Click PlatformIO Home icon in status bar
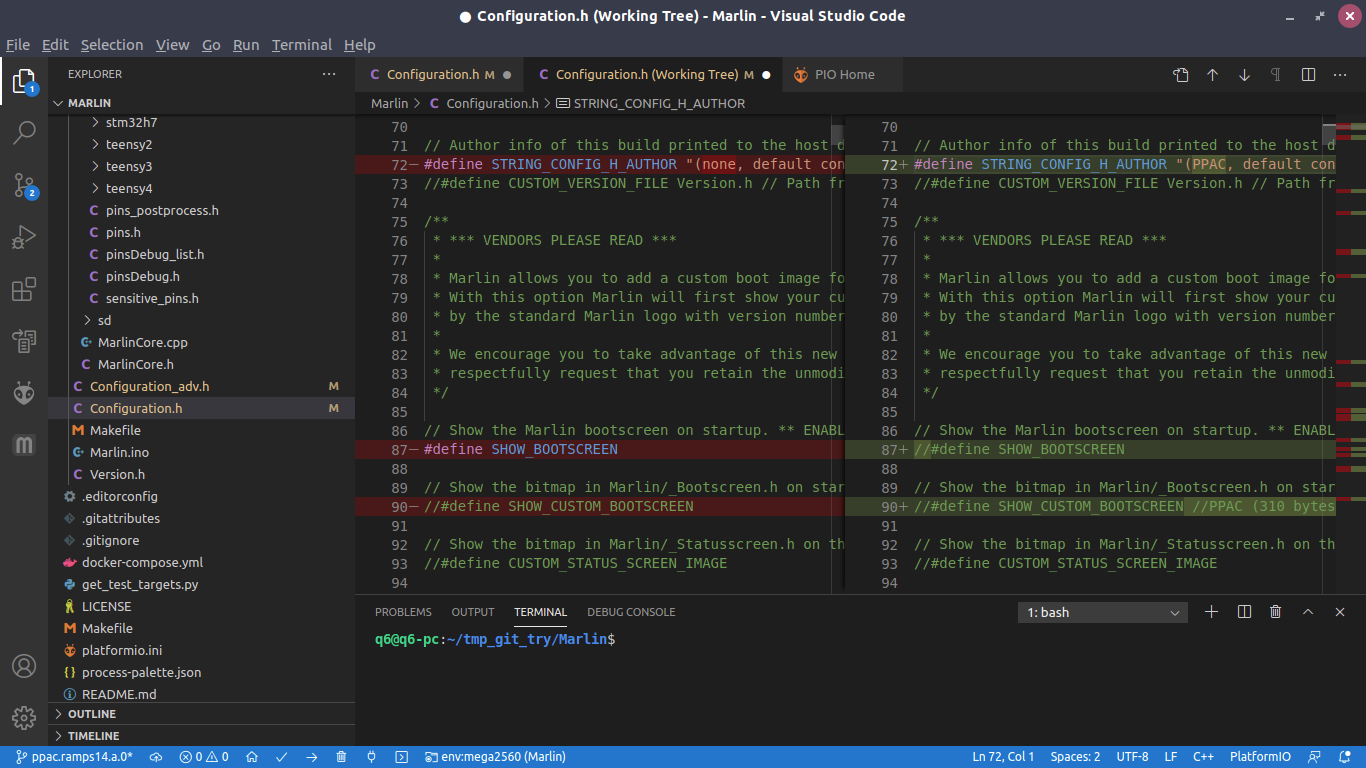Image resolution: width=1366 pixels, height=768 pixels. tap(252, 757)
